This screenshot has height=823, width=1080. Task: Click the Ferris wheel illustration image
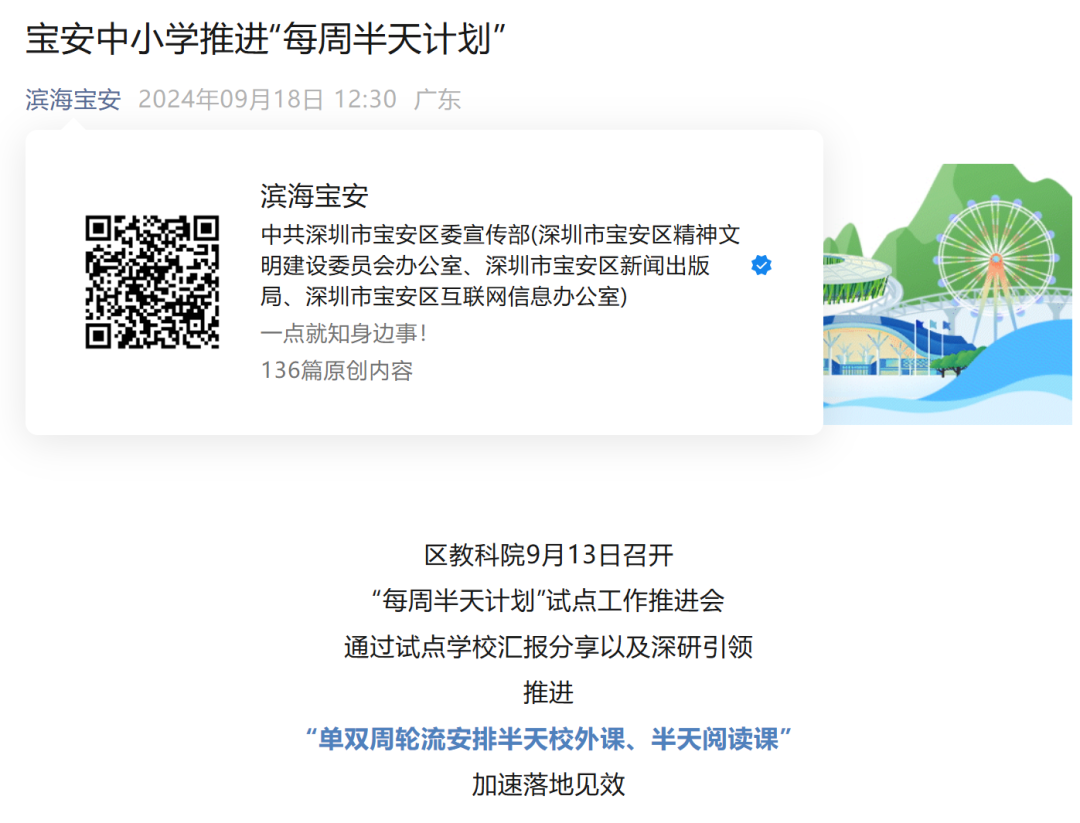point(947,294)
